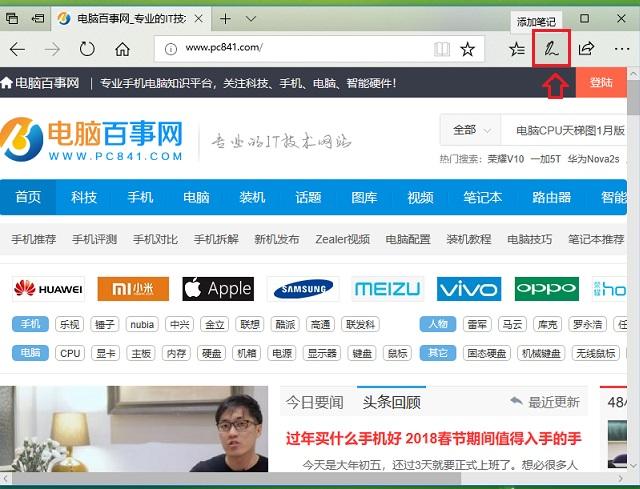Open the browser Settings and more menu
This screenshot has width=640, height=489.
point(622,49)
